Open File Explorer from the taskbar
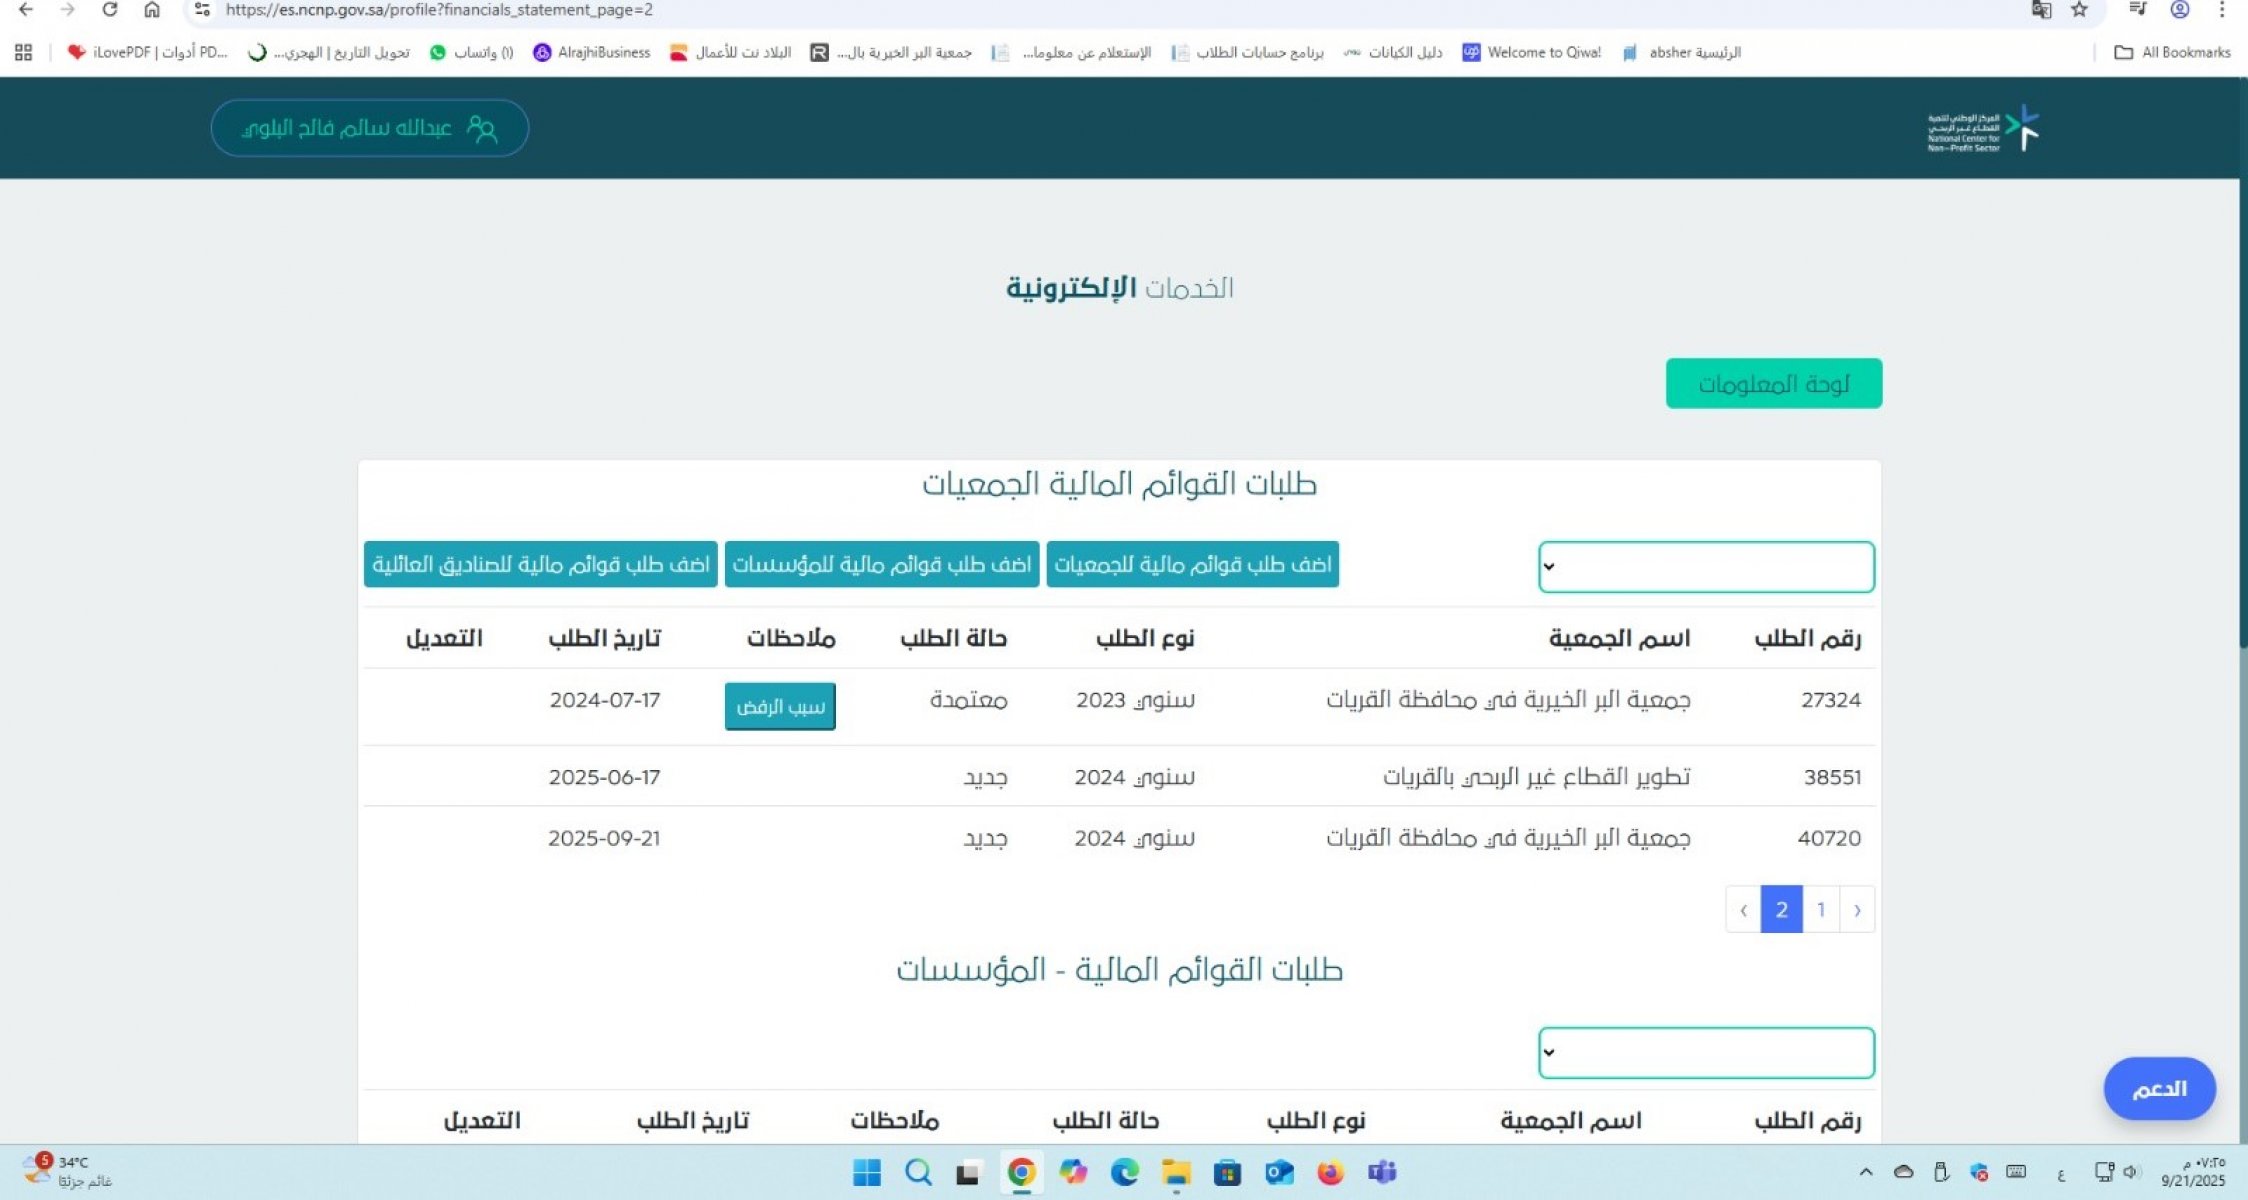 (1176, 1172)
